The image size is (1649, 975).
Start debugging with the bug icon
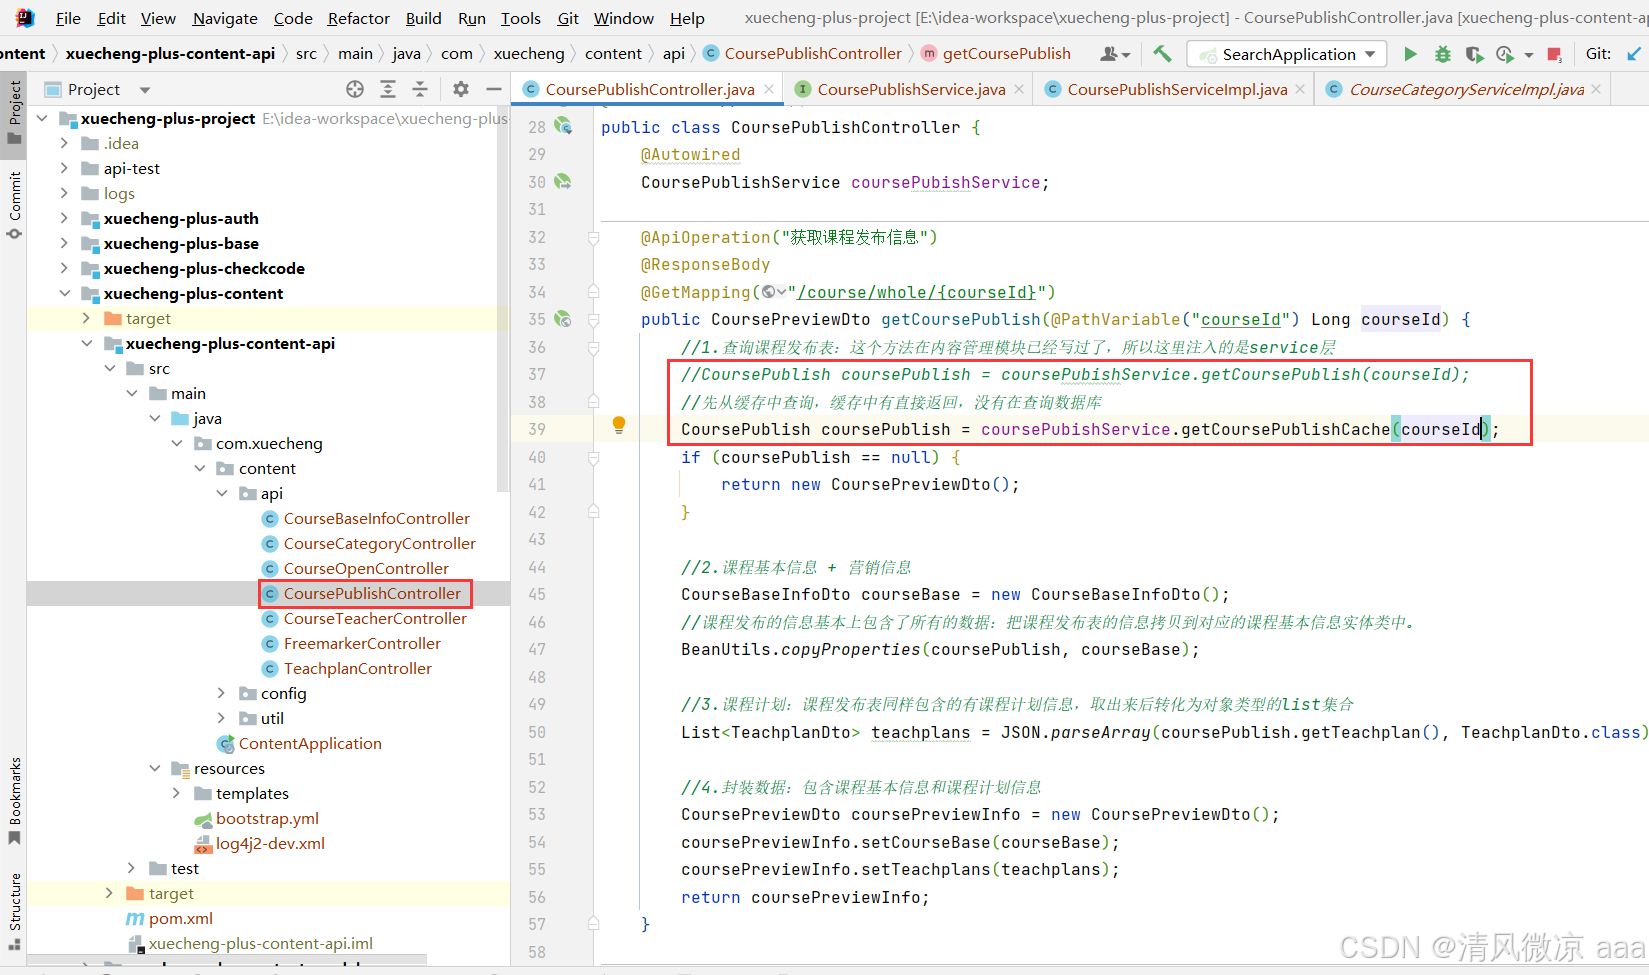1443,54
